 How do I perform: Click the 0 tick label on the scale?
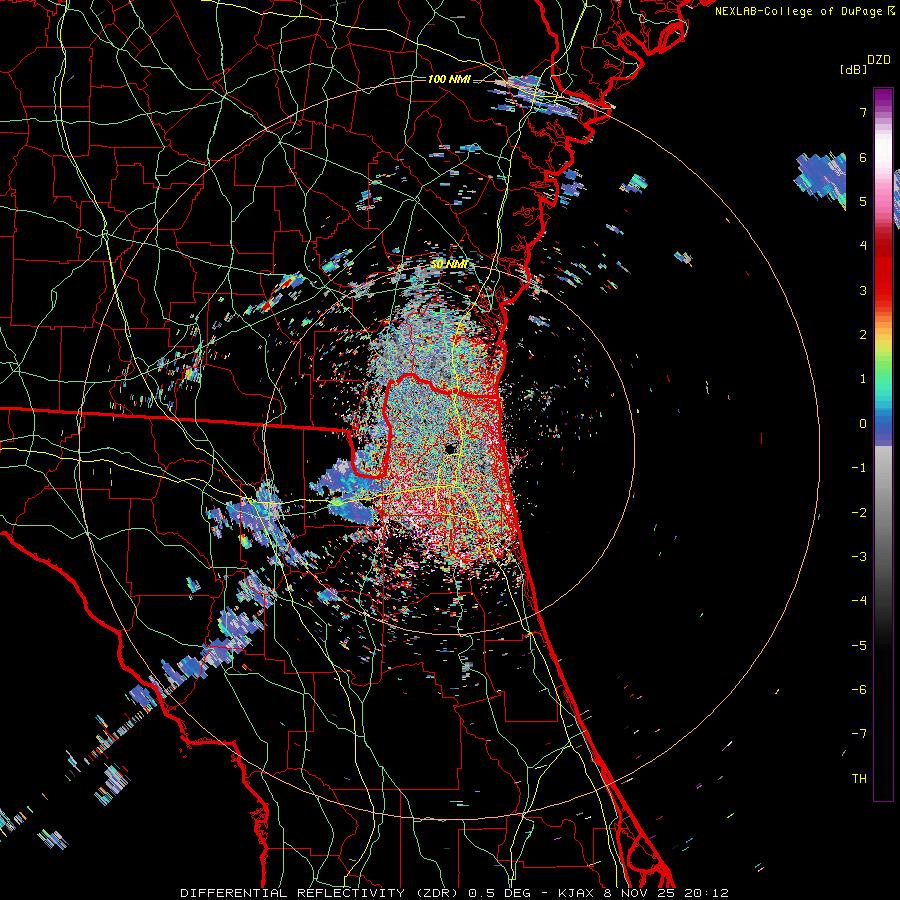coord(863,424)
